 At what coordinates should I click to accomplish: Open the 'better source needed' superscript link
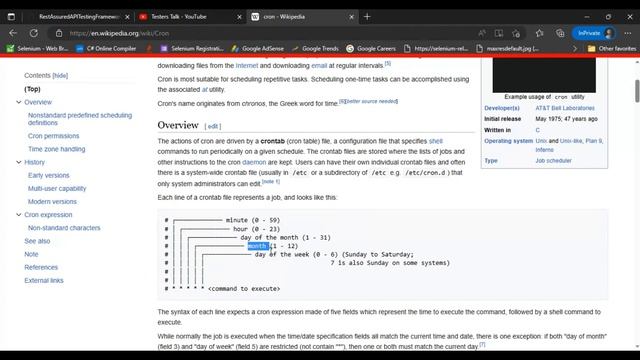pos(372,101)
